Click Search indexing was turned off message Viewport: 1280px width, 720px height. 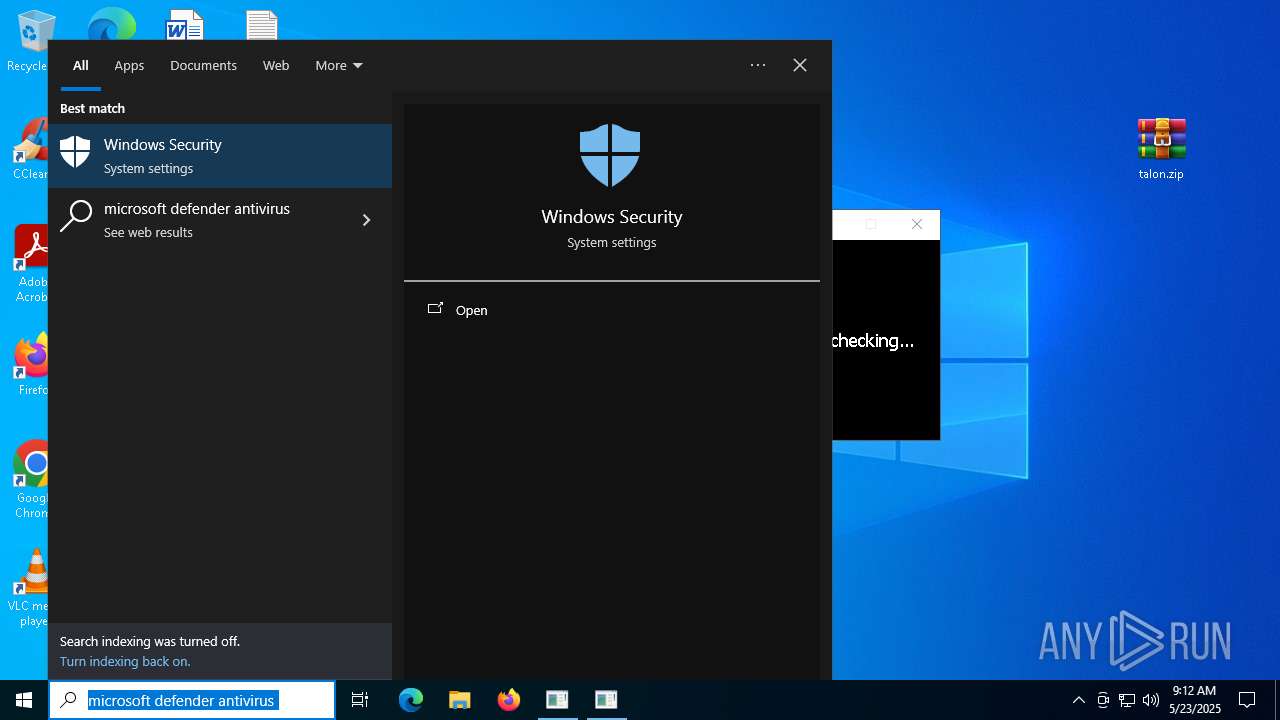click(x=150, y=641)
